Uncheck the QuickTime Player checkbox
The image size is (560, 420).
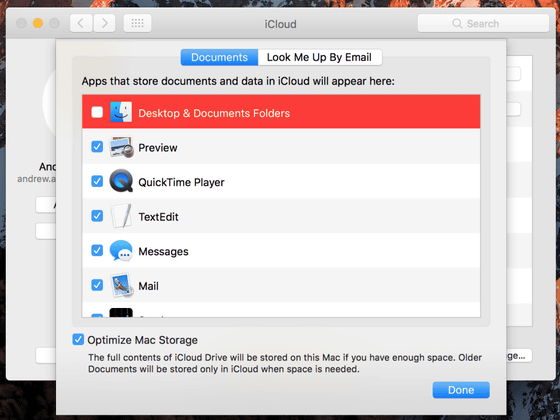[x=97, y=181]
